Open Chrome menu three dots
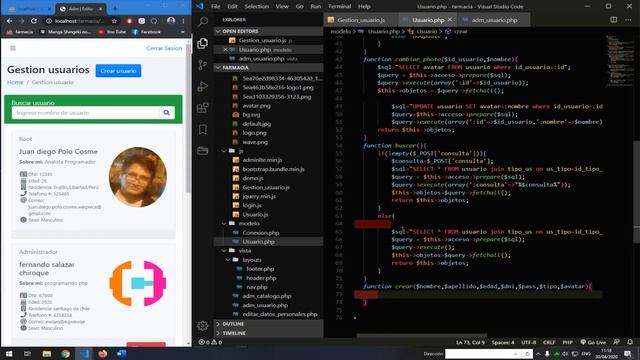The height and width of the screenshot is (360, 640). point(183,21)
